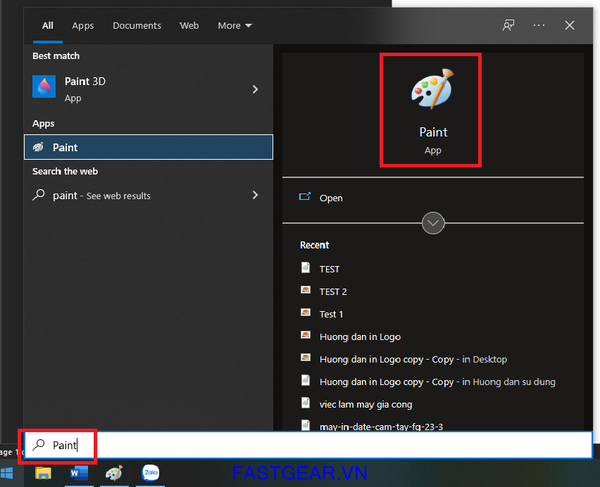Click the small Paint icon in Apps list
This screenshot has width=600, height=487.
click(x=38, y=147)
